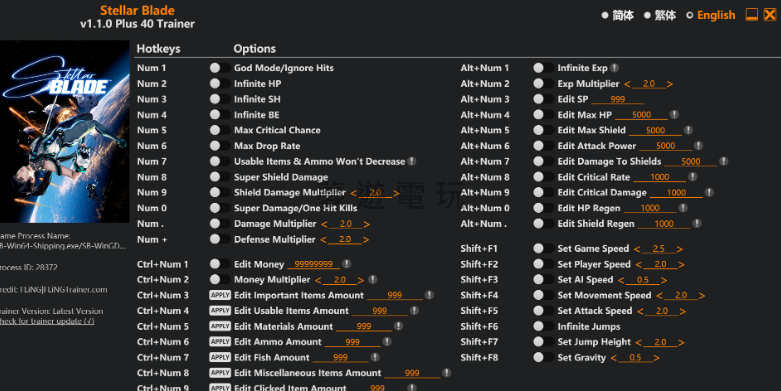Decrease Set Game Speed with left arrow
The width and height of the screenshot is (781, 391).
click(637, 249)
